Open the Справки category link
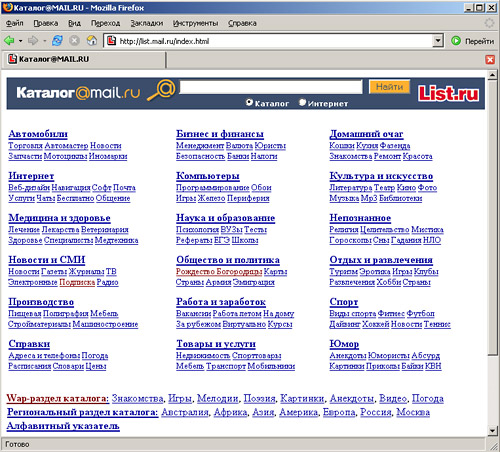The height and width of the screenshot is (452, 500). 29,344
